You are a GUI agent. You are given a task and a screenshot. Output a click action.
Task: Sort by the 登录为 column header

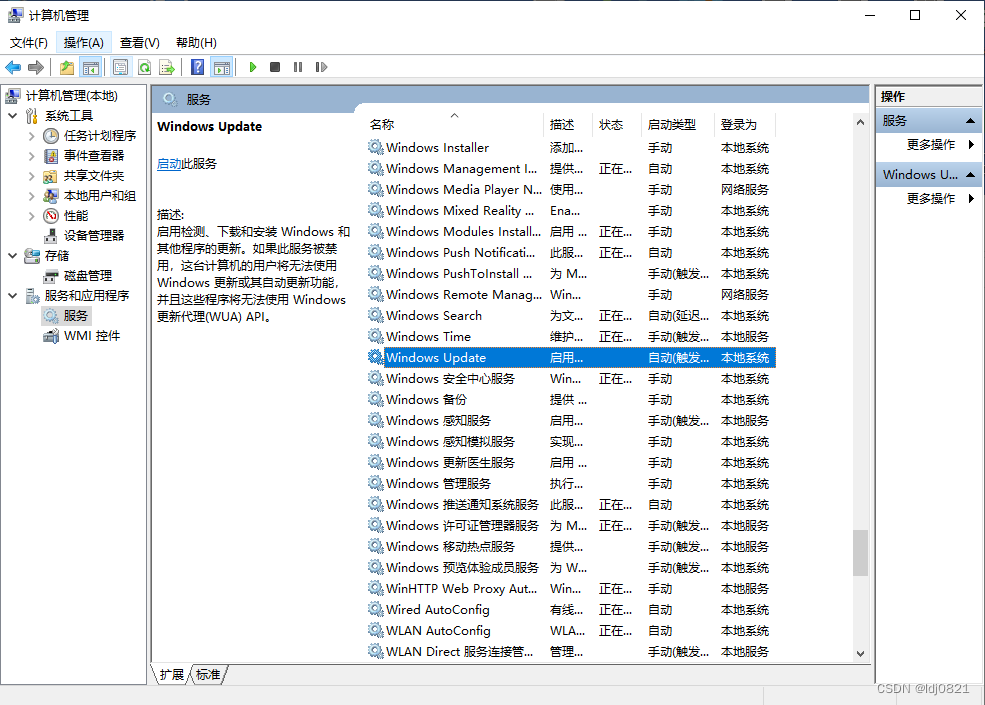coord(744,124)
